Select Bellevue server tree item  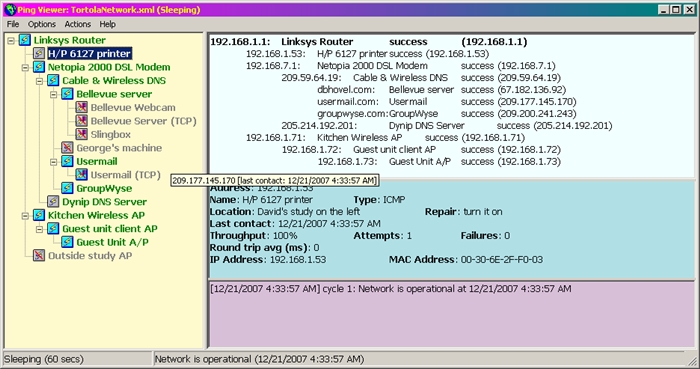point(114,94)
